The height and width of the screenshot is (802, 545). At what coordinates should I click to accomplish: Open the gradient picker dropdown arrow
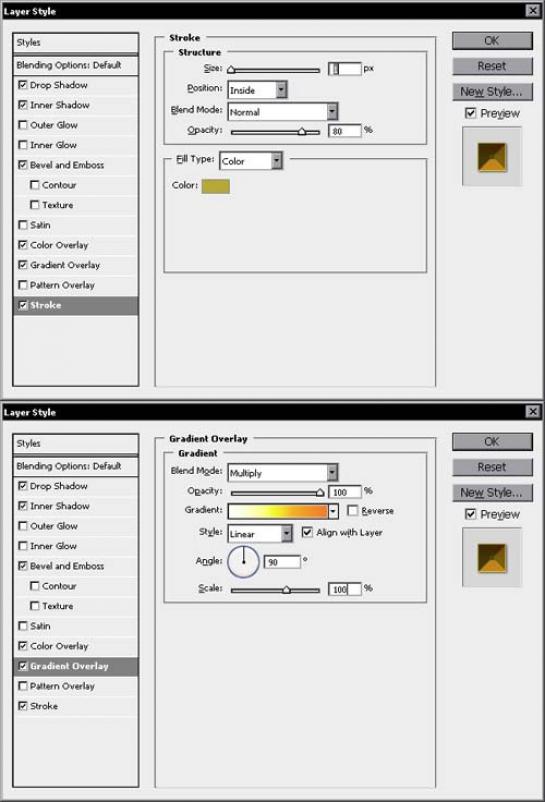point(333,511)
